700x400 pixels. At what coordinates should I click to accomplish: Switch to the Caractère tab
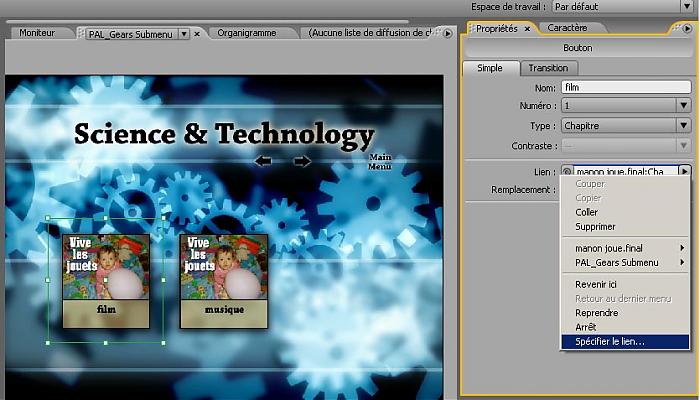(x=567, y=28)
